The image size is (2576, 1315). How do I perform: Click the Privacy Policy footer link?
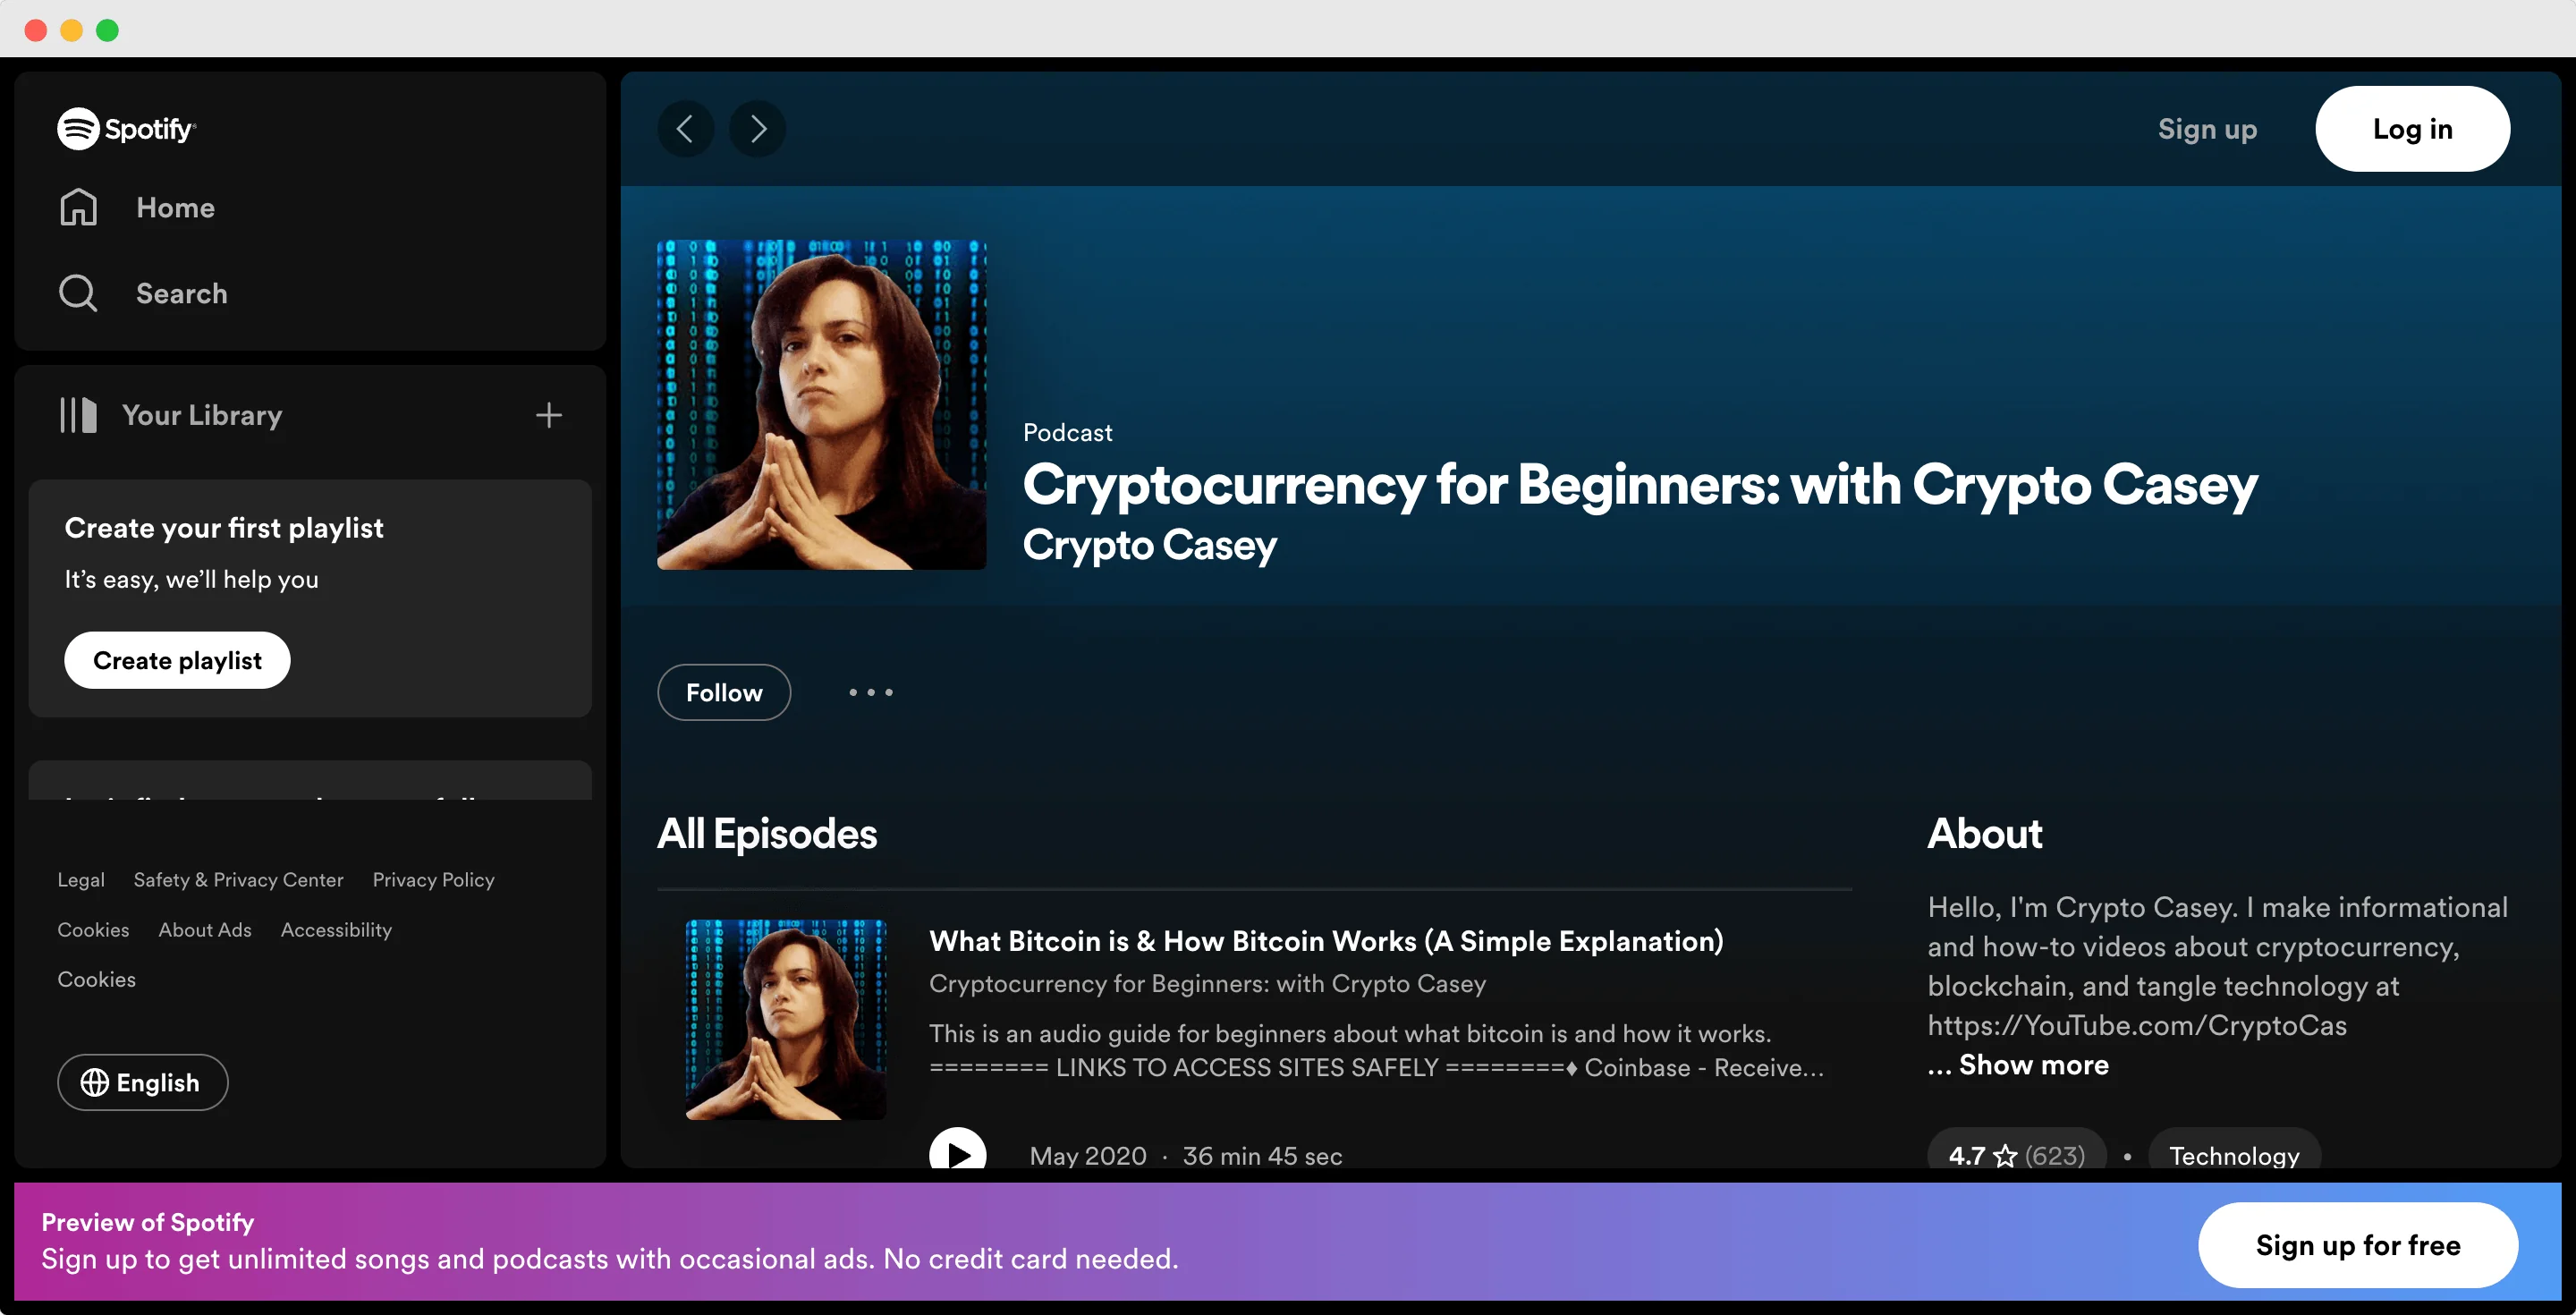click(433, 878)
